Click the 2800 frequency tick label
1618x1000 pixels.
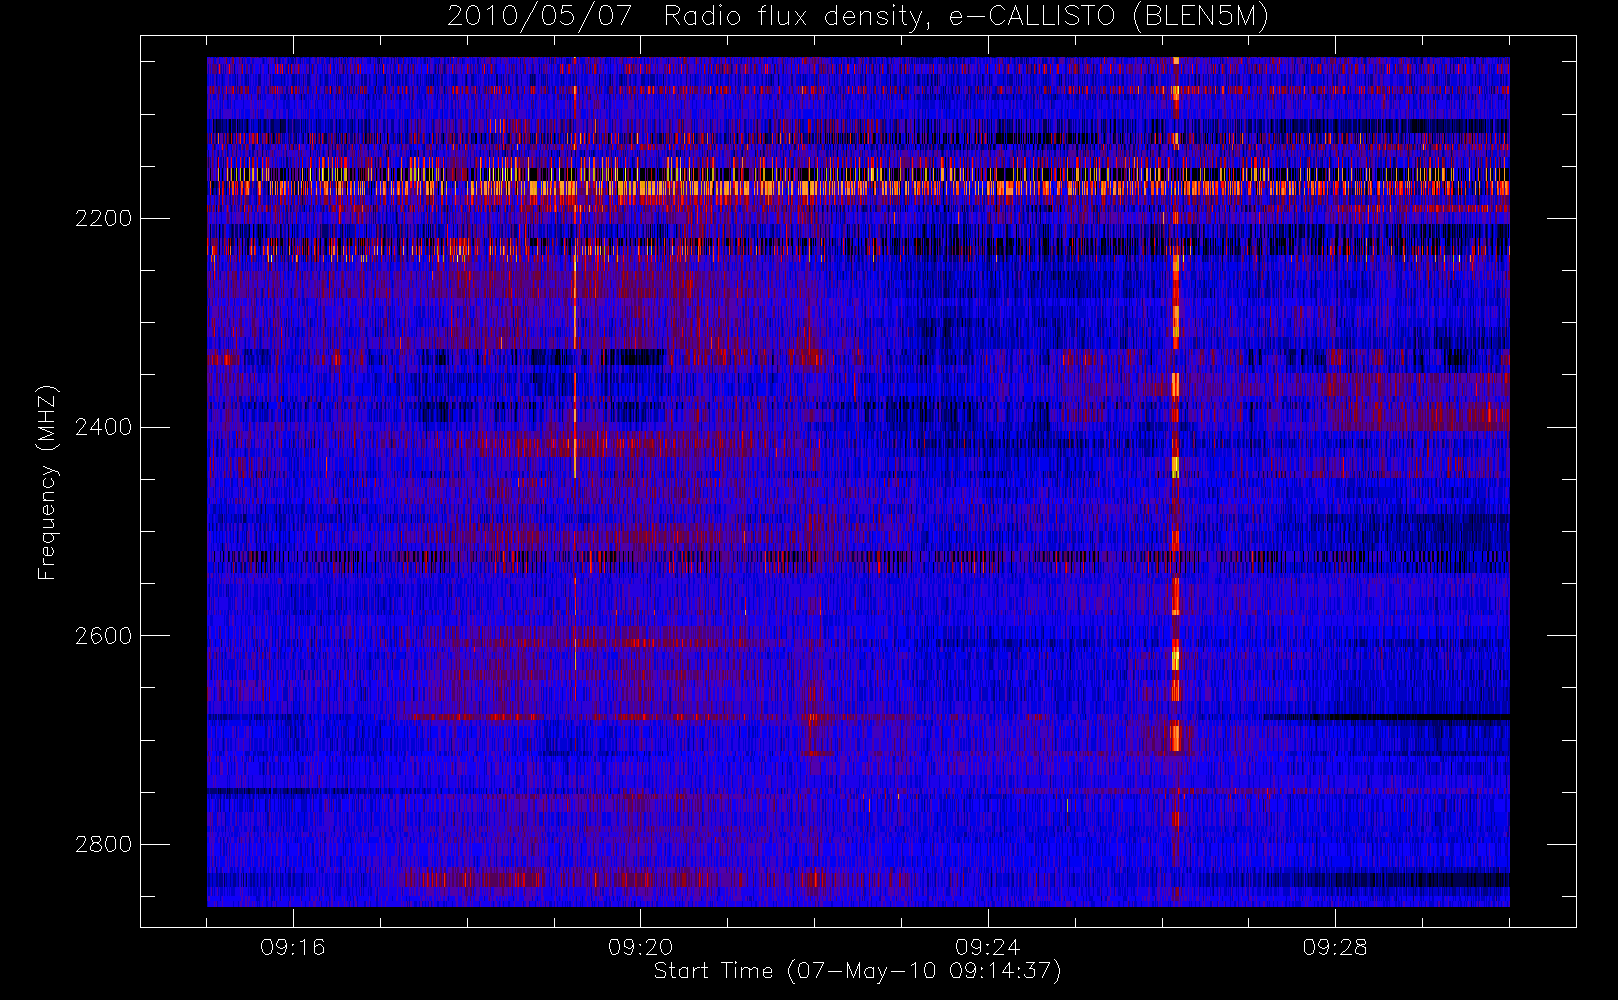(x=103, y=845)
